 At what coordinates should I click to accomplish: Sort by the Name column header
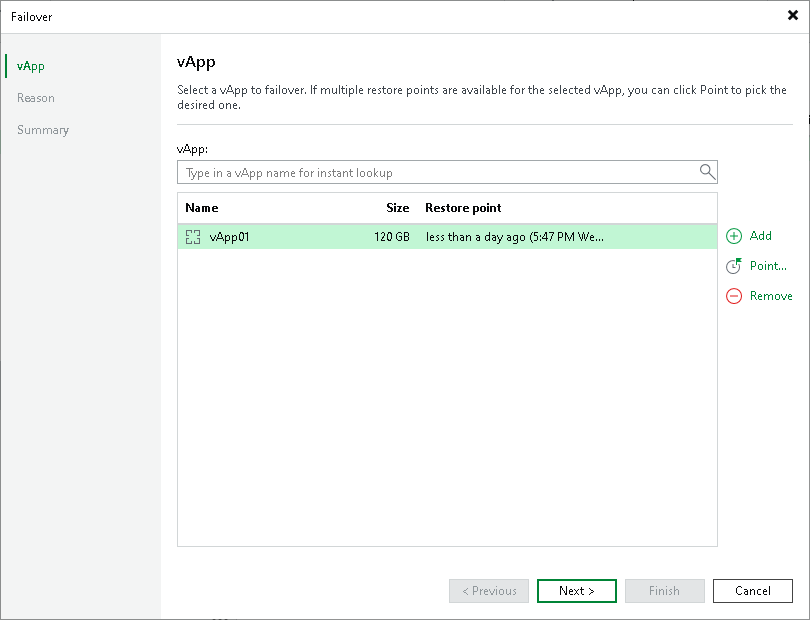[x=201, y=208]
